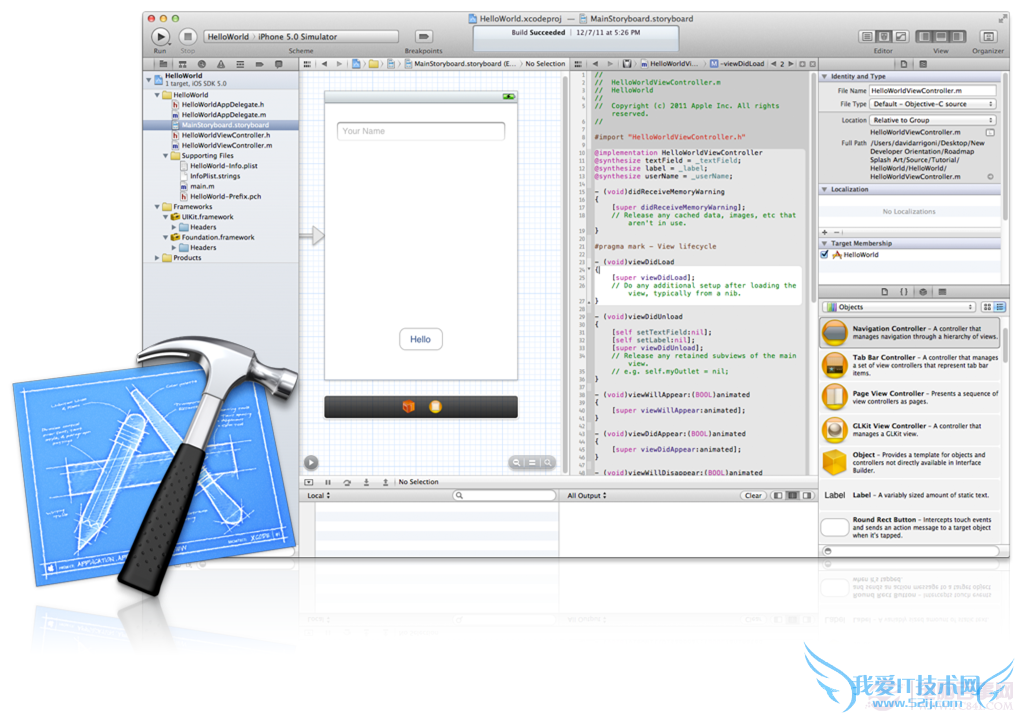Select the Assistant editor button

point(884,36)
